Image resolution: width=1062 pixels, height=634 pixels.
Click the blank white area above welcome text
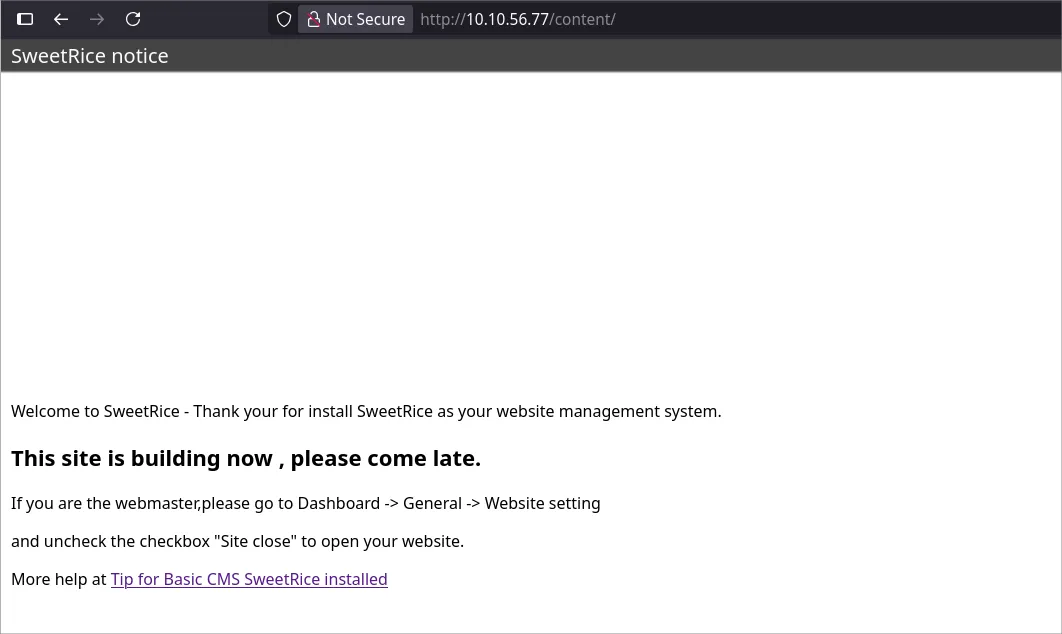coord(530,230)
